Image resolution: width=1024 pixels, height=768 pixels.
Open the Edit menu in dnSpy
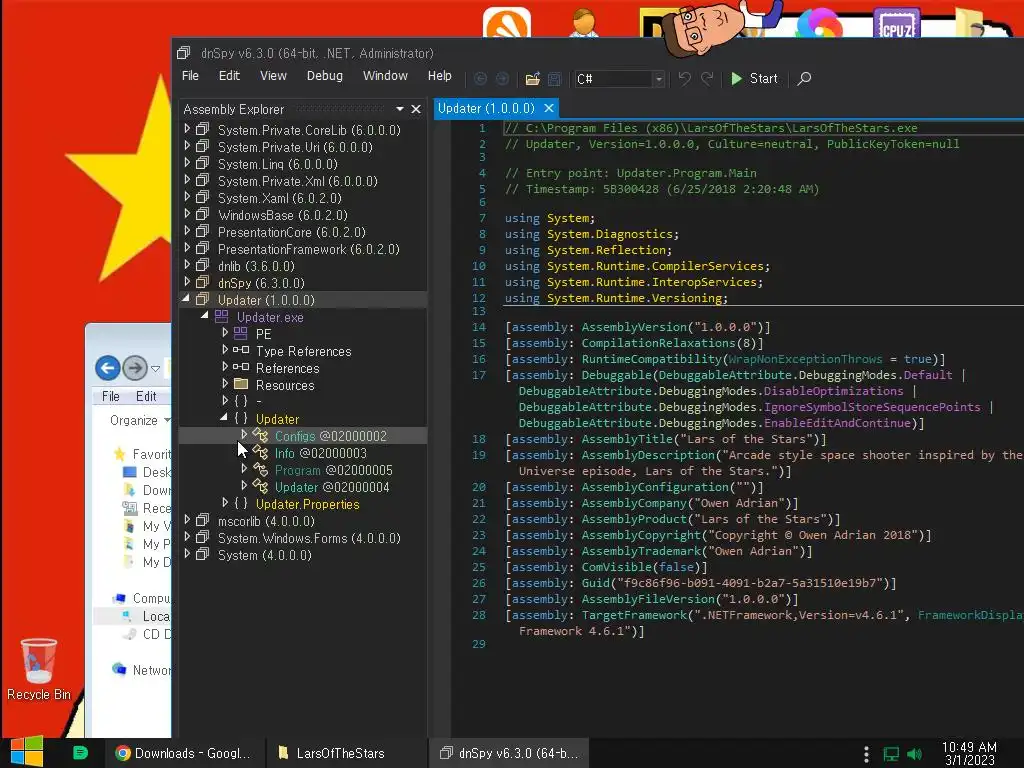coord(229,76)
